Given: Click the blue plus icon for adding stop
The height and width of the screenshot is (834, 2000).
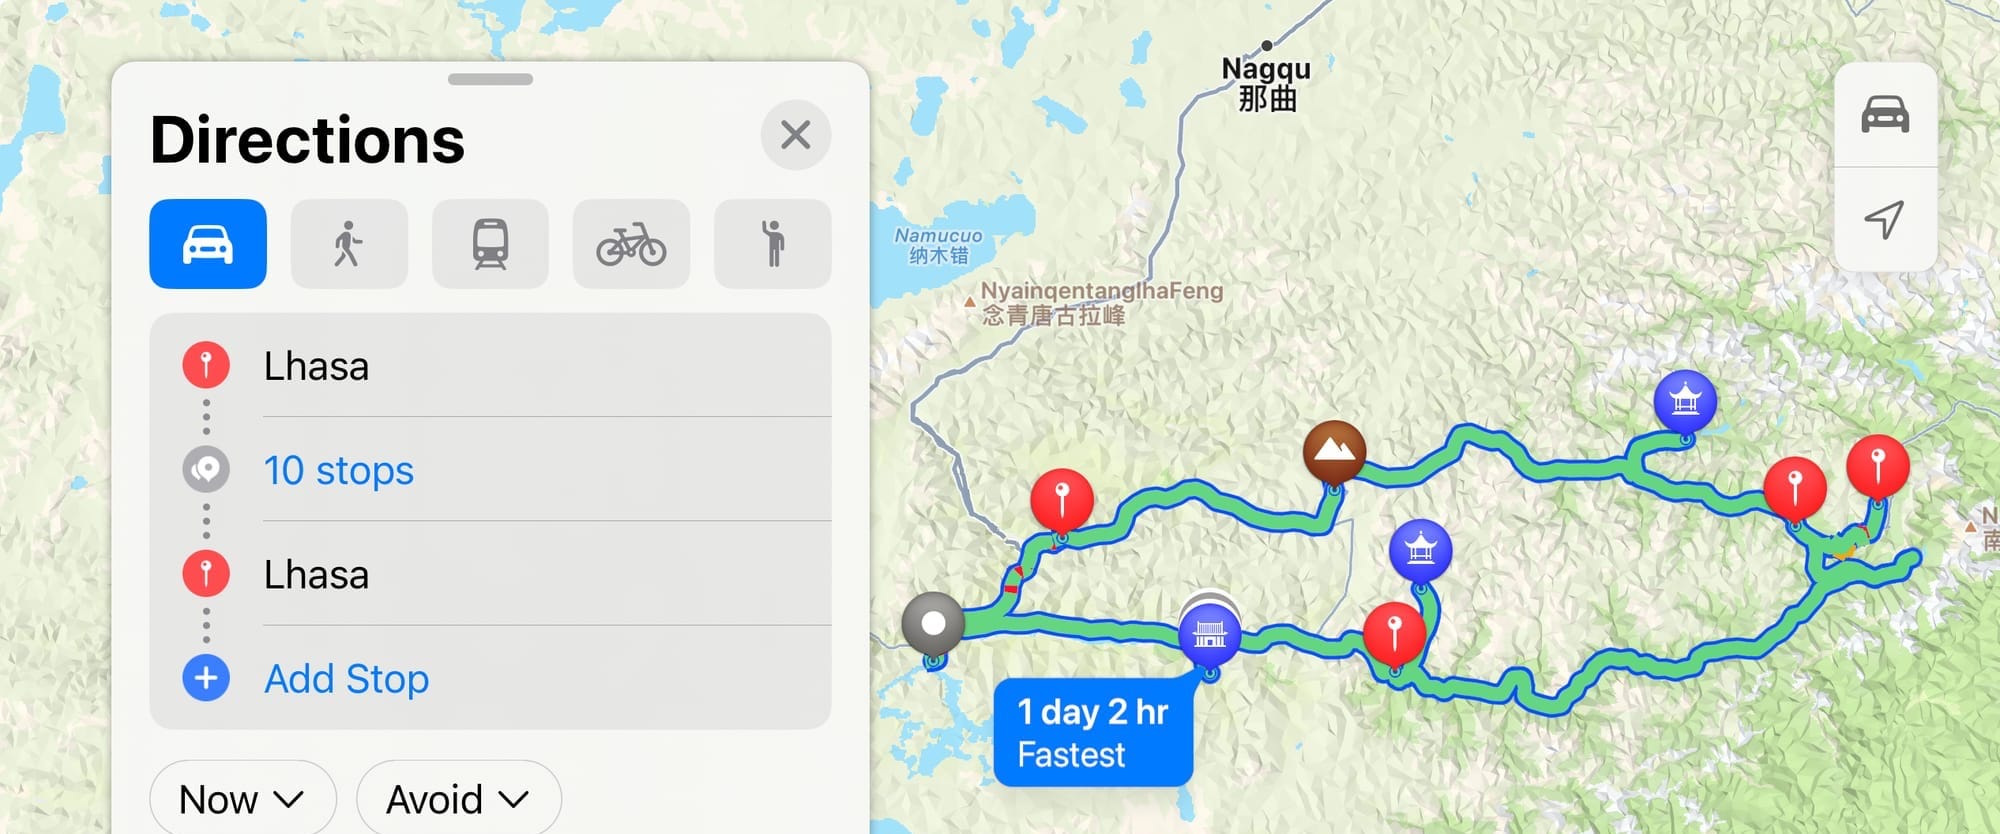Looking at the screenshot, I should click(206, 678).
